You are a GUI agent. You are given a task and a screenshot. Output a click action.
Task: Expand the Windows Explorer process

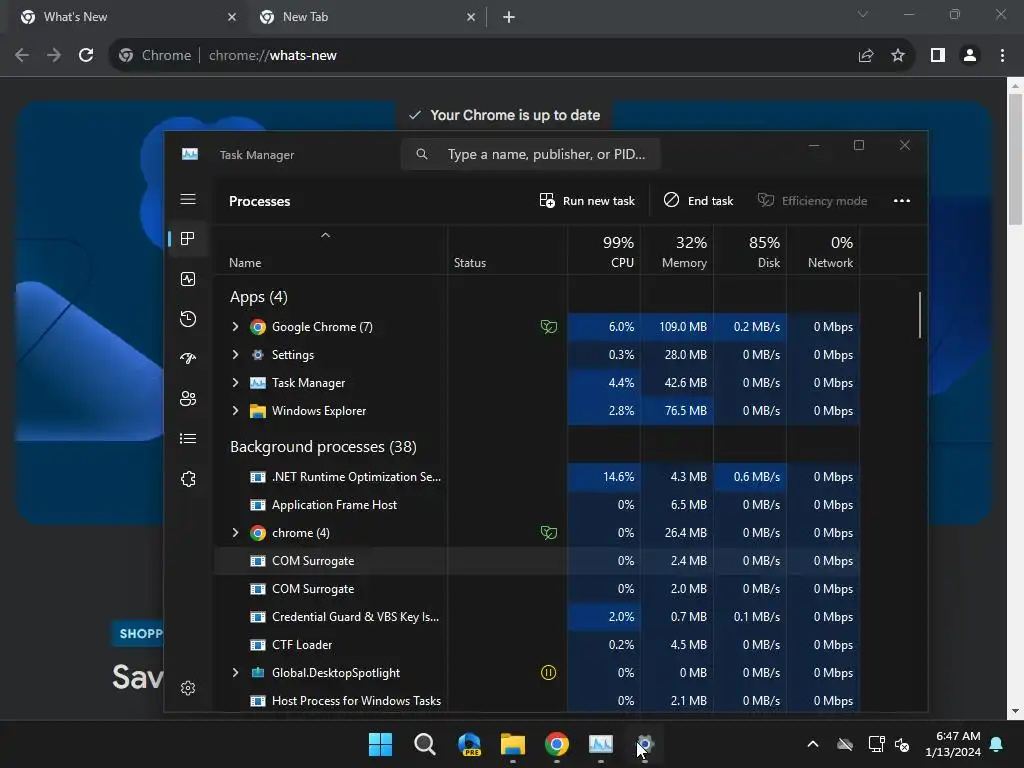pos(236,411)
